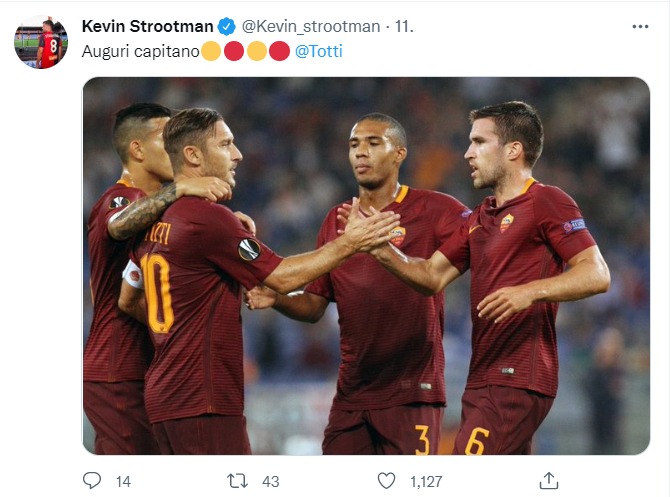The height and width of the screenshot is (497, 670).
Task: Click the first yellow circle emoji
Action: tap(211, 50)
